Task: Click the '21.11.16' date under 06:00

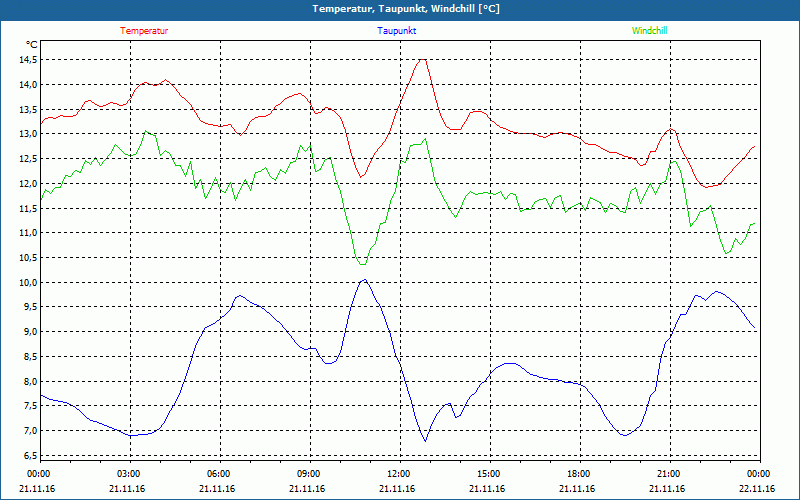Action: tap(217, 489)
